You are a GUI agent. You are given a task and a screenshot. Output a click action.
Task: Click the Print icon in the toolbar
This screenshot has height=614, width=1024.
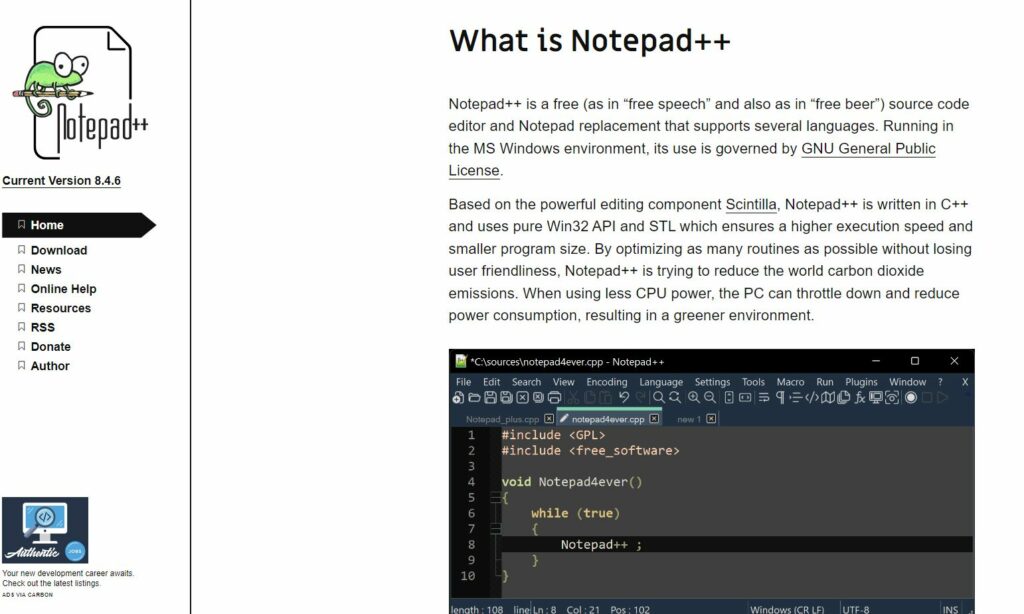pos(554,397)
